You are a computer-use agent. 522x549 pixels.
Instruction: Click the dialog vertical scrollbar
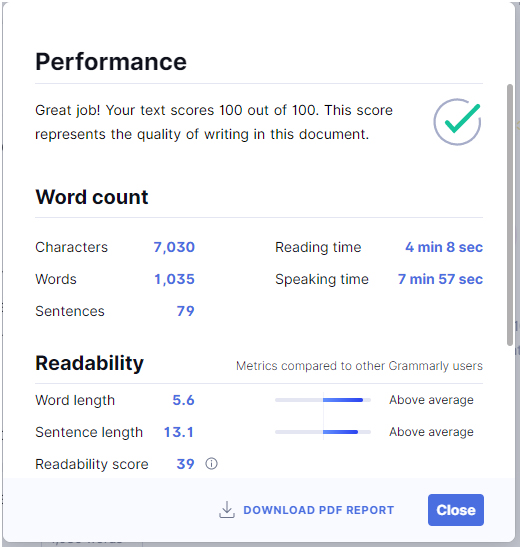point(510,215)
